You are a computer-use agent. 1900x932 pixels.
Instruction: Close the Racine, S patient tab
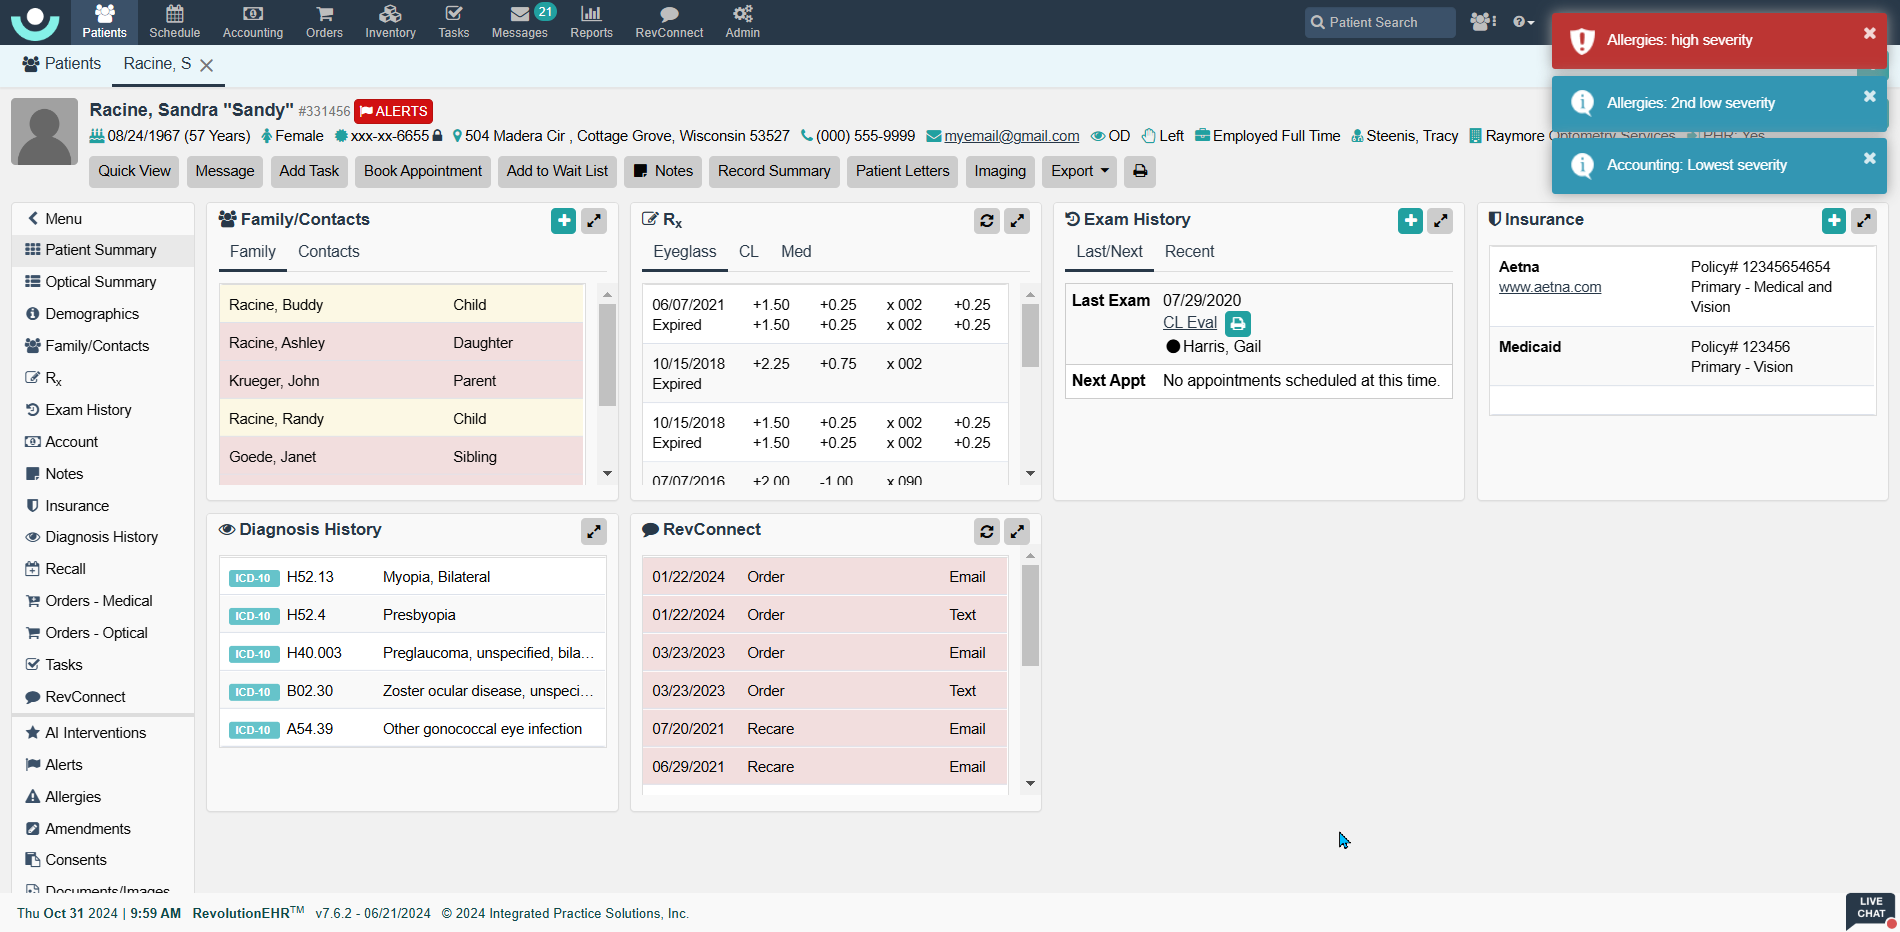click(207, 65)
